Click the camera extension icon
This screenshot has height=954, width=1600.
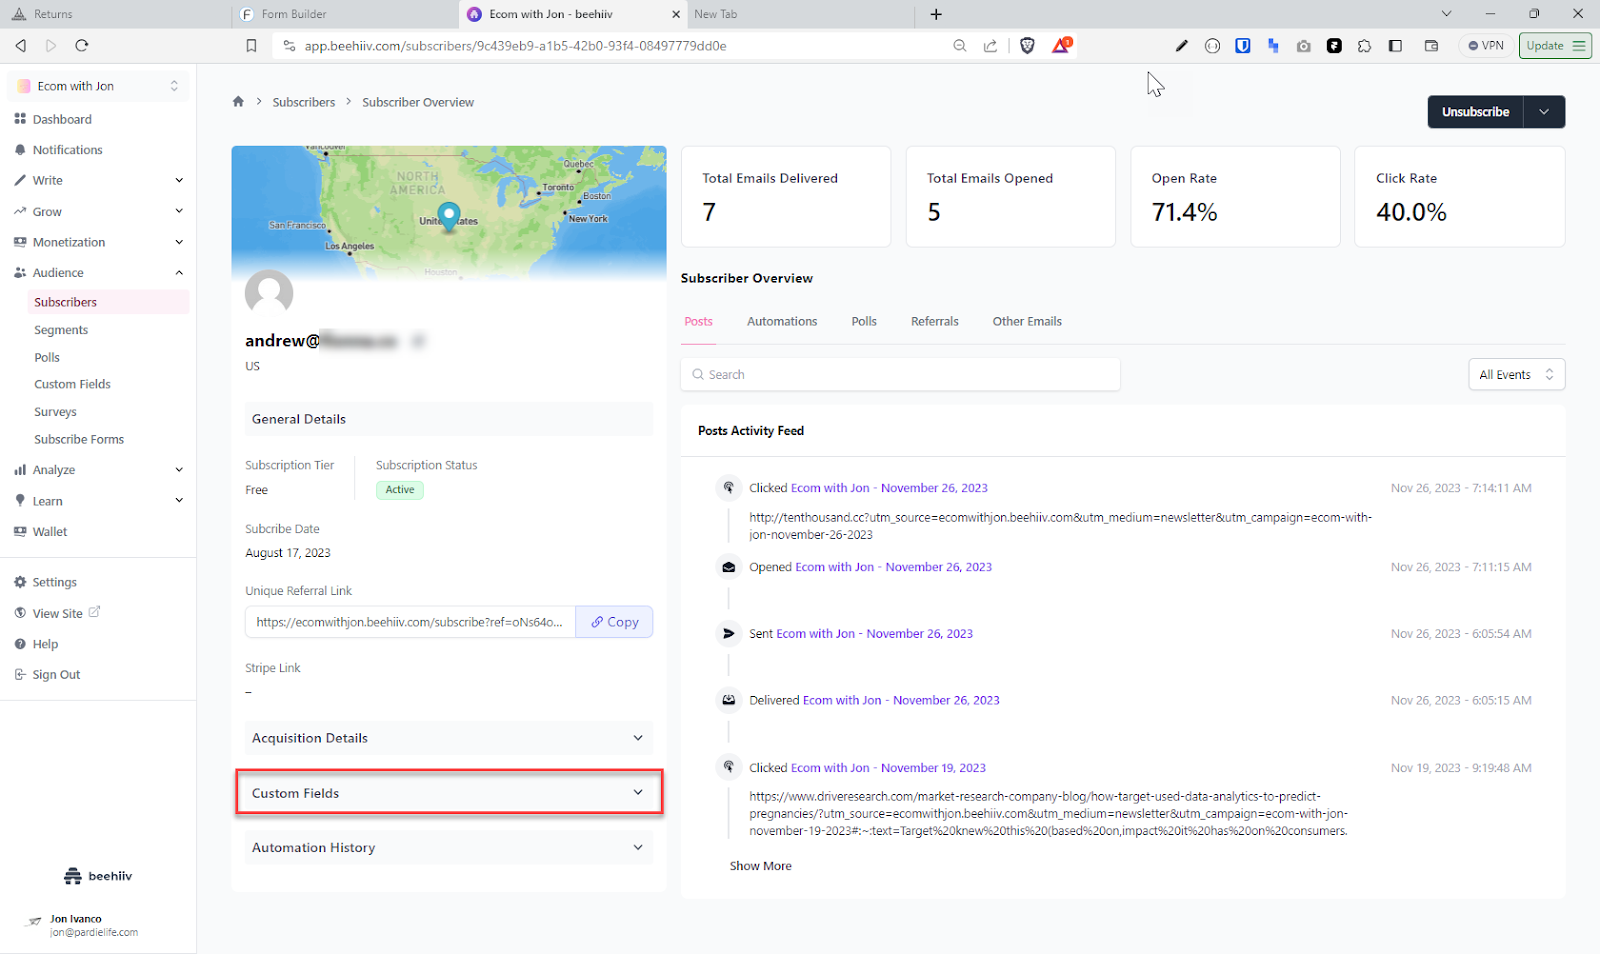pyautogui.click(x=1304, y=46)
